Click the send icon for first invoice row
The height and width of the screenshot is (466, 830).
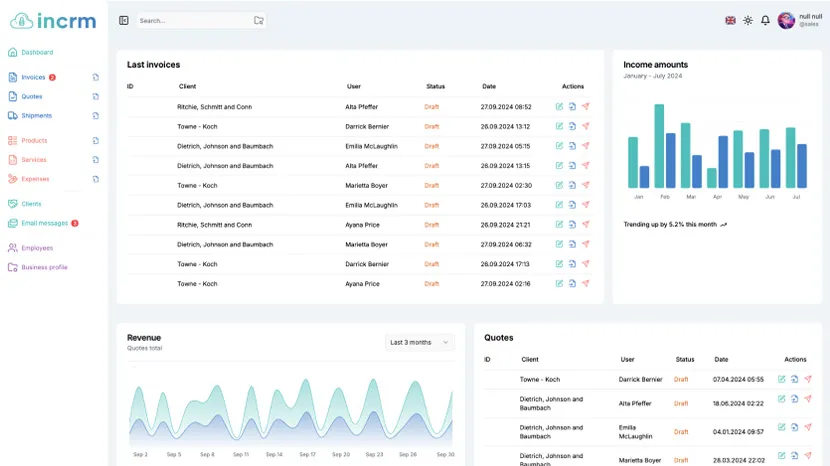[586, 107]
